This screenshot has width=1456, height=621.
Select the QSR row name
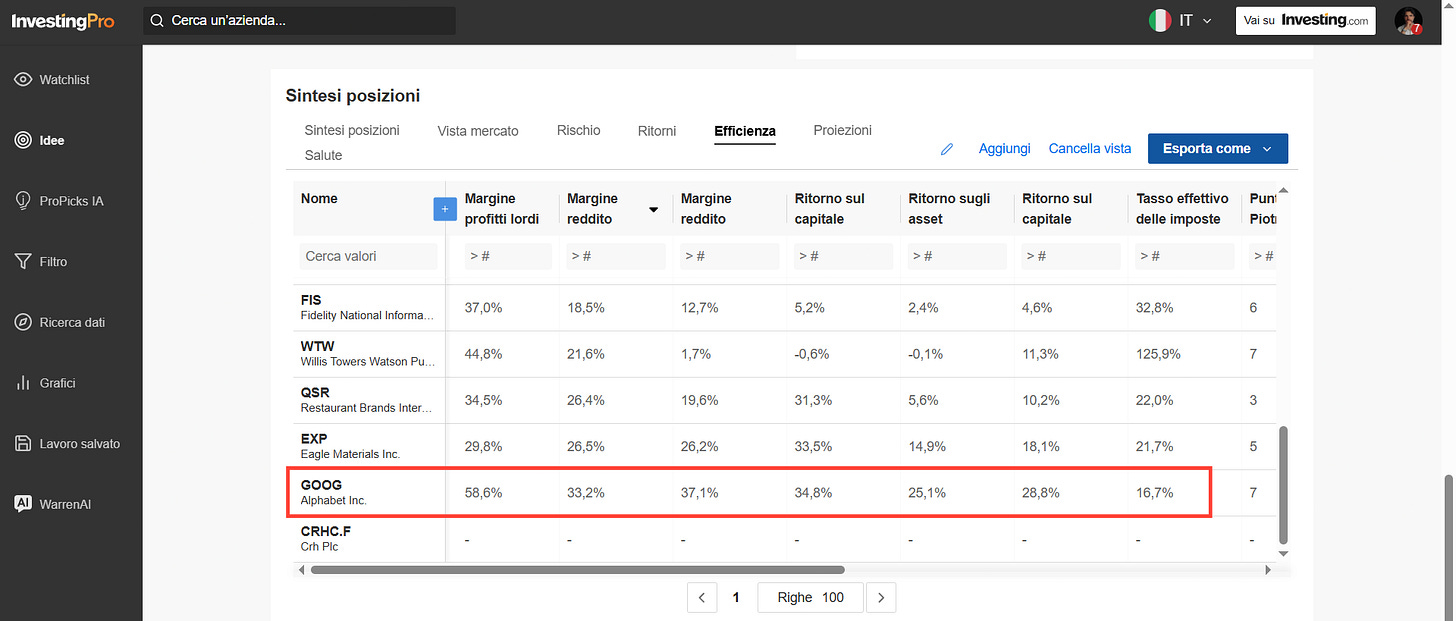[315, 392]
